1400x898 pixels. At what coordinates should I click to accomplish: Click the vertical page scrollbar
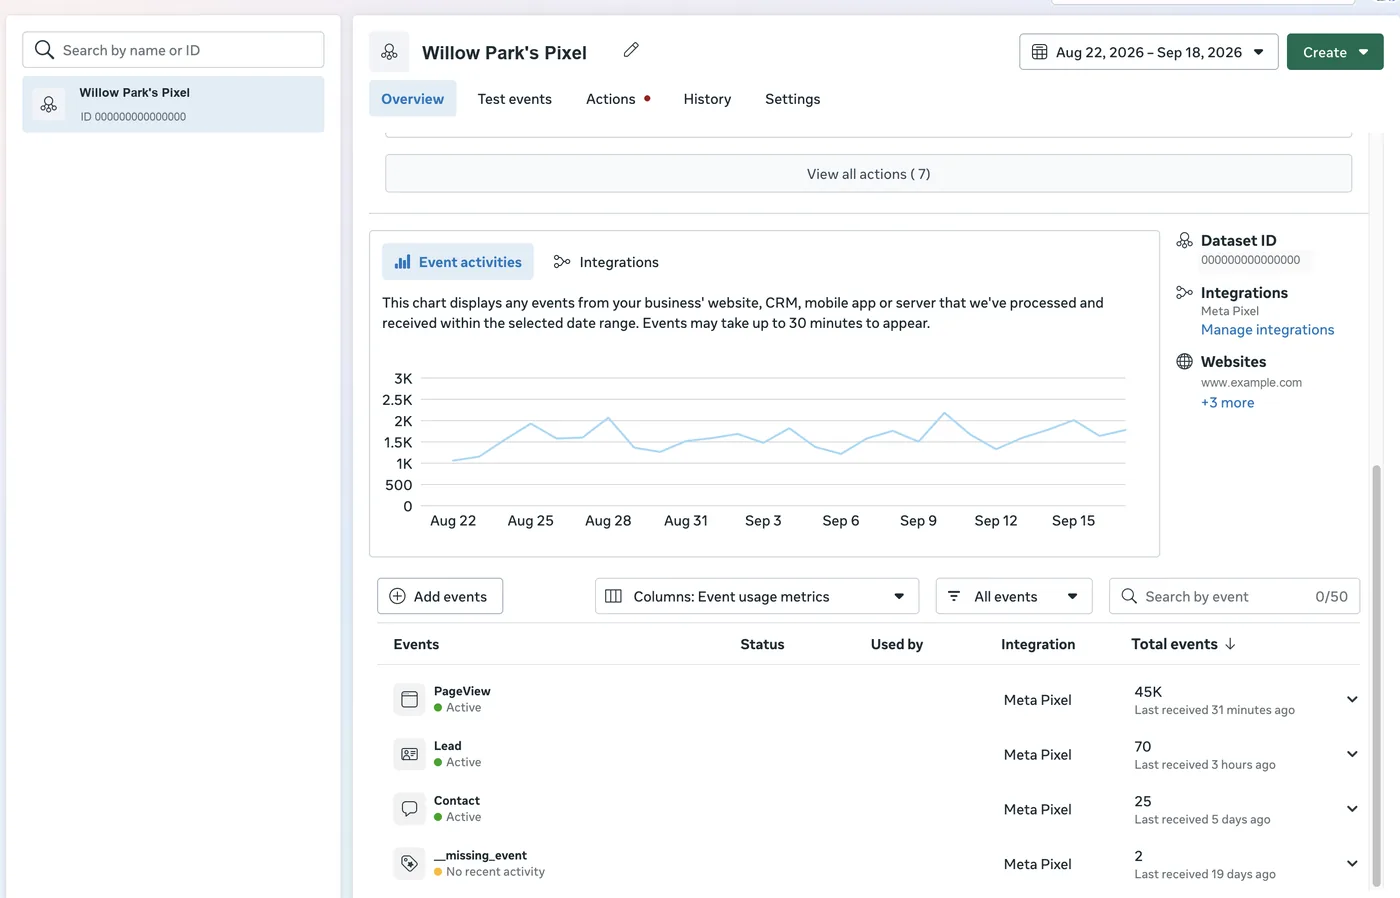click(1376, 676)
